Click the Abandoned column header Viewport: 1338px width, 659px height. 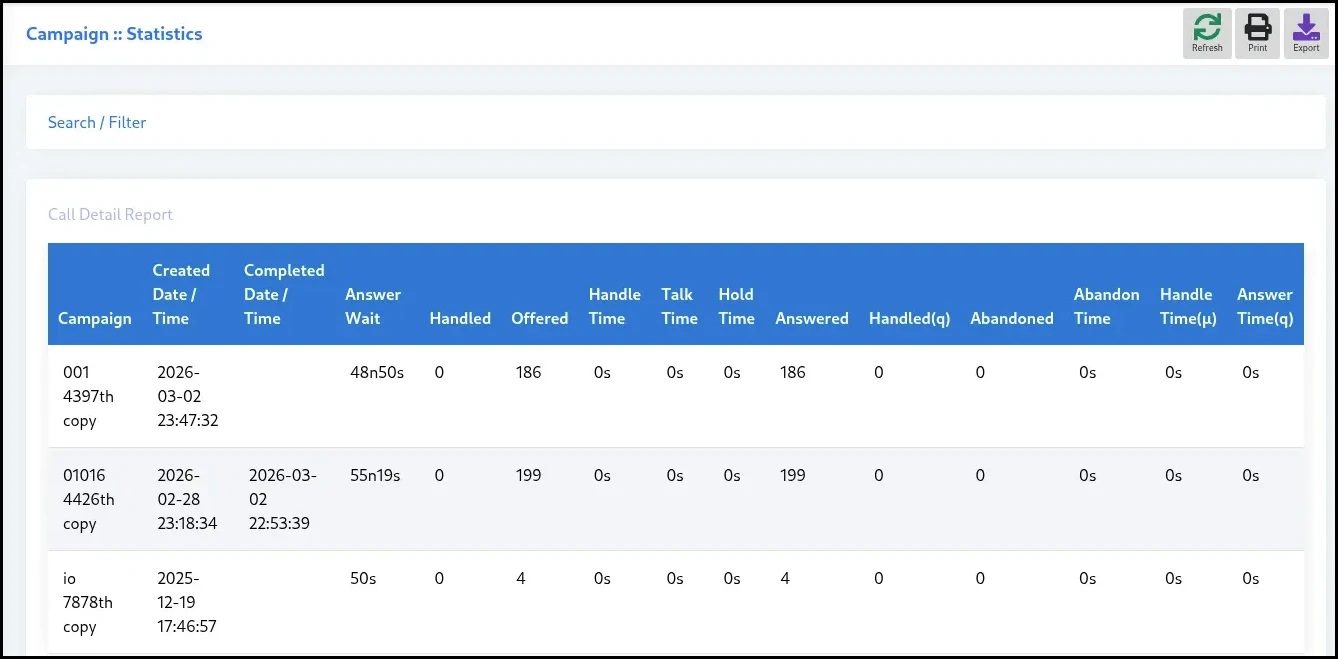[x=1012, y=318]
